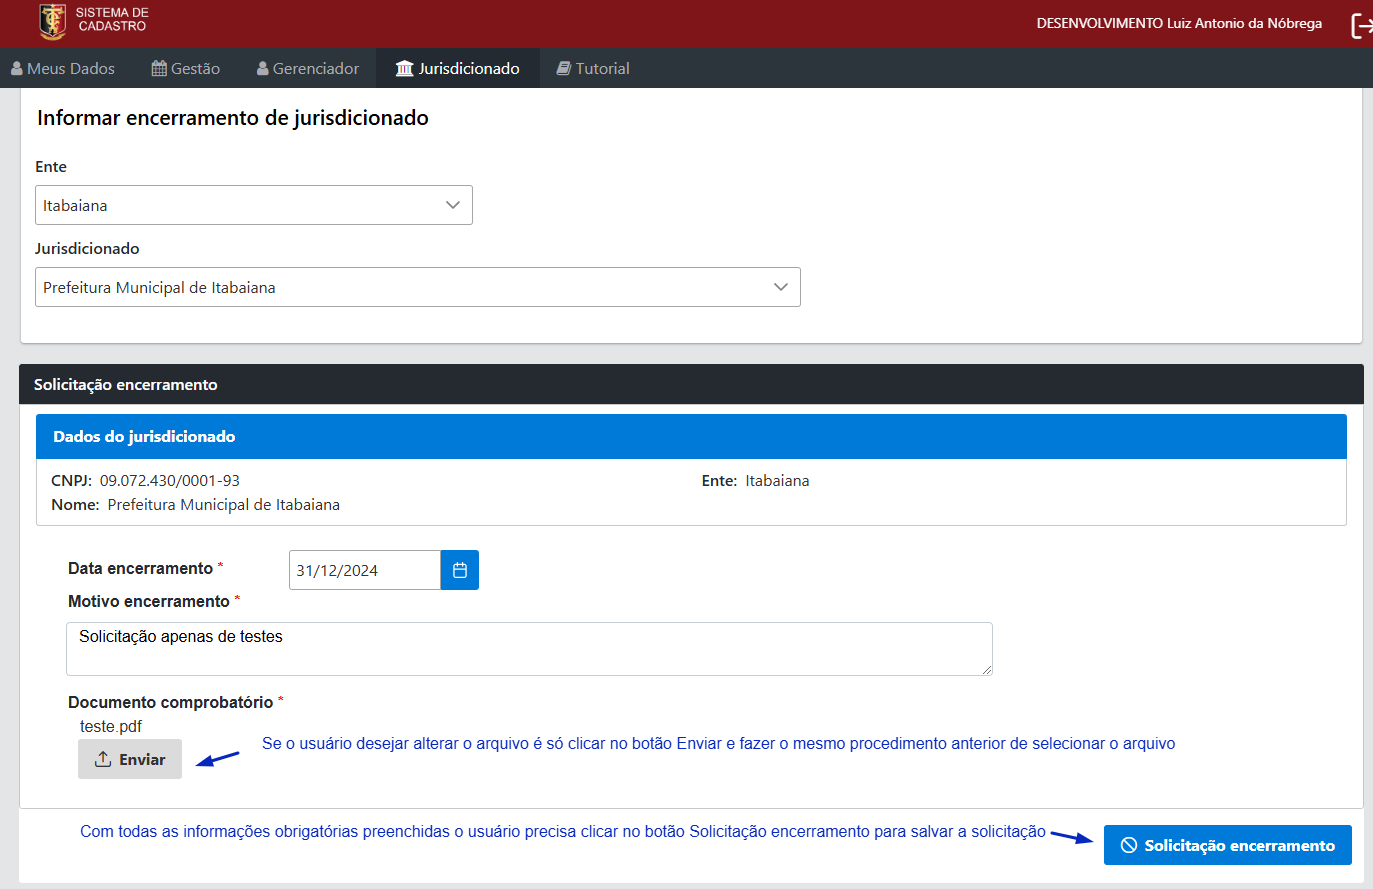Click the user name Luiz Antonio da Nóbrega
Viewport: 1373px width, 889px height.
coord(1244,23)
